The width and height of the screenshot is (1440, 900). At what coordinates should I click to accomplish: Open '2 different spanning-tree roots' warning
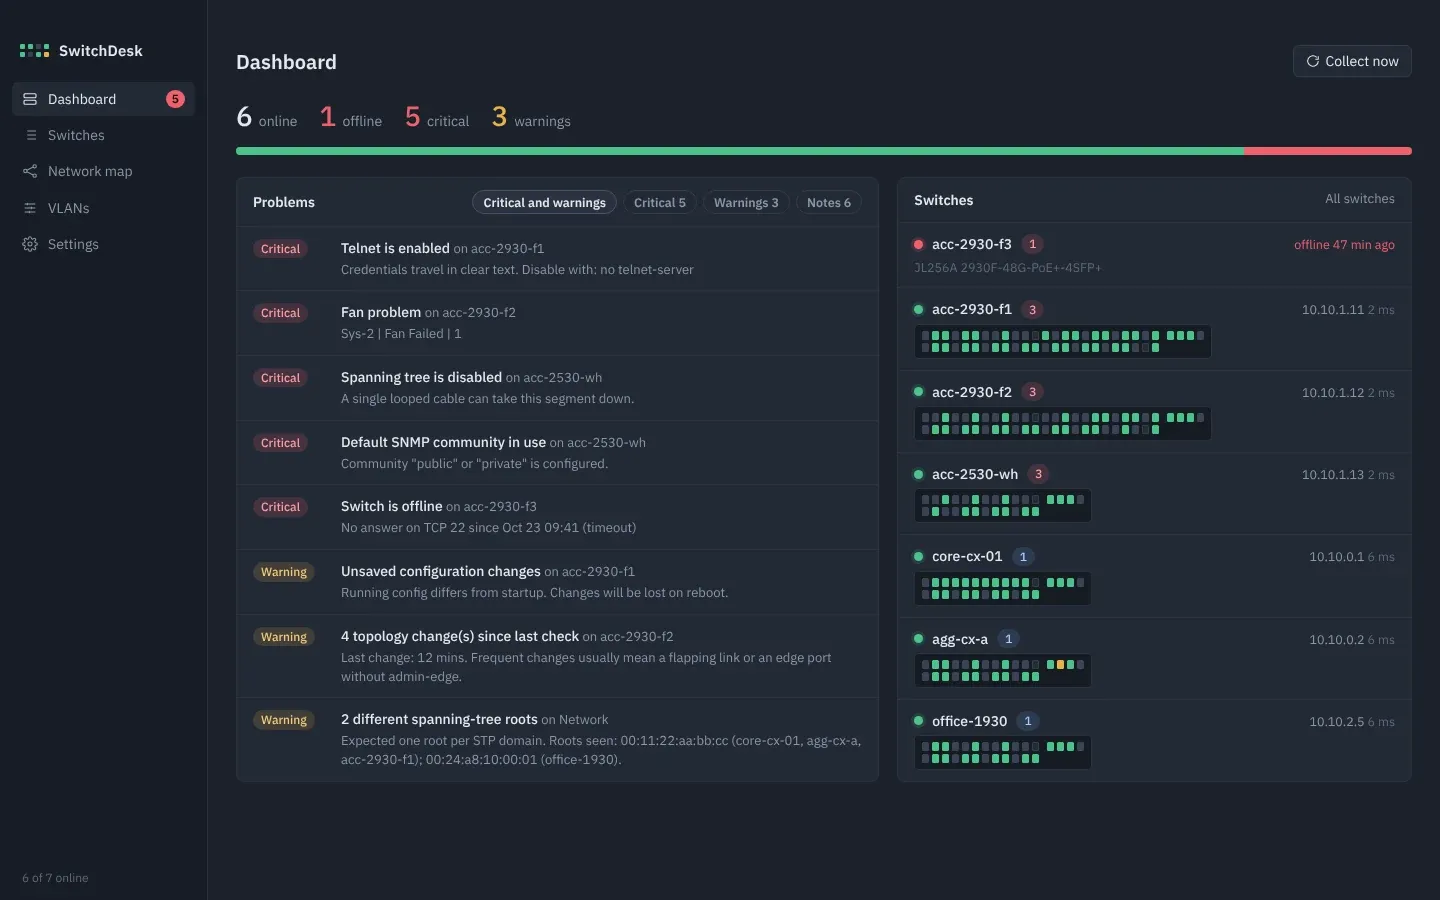(x=558, y=739)
